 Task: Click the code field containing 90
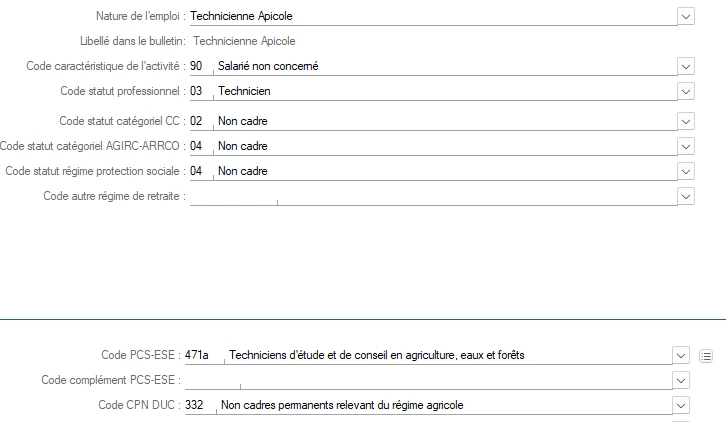(197, 66)
